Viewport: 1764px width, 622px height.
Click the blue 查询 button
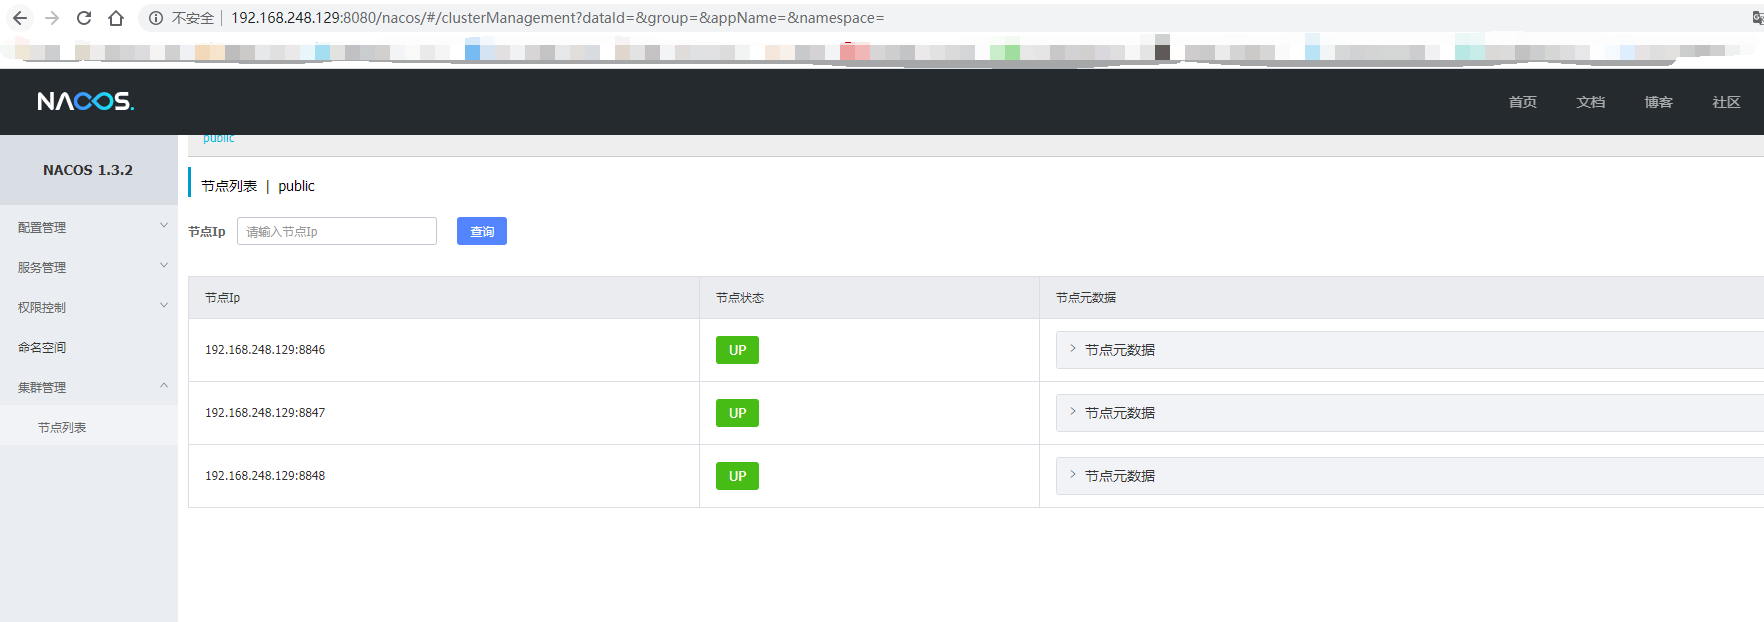482,231
